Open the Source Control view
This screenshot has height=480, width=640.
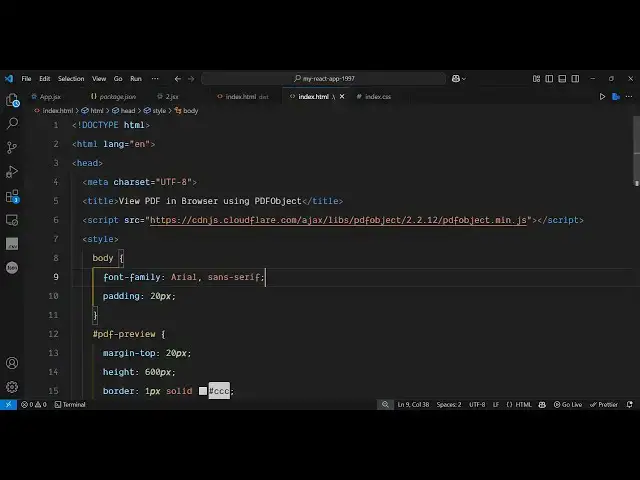[x=12, y=147]
